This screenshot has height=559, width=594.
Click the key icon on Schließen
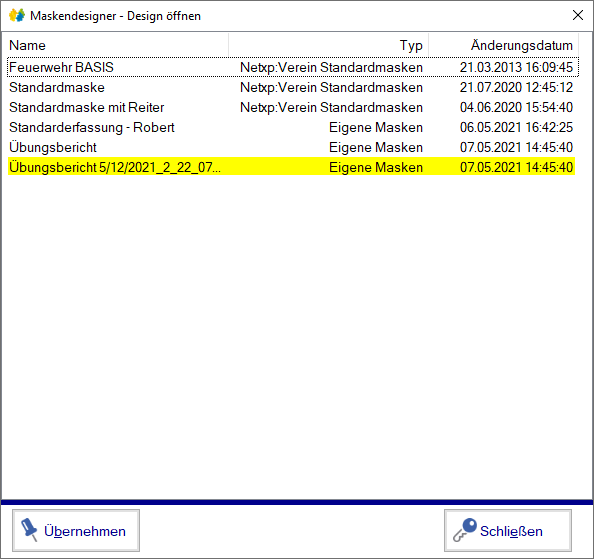[465, 530]
